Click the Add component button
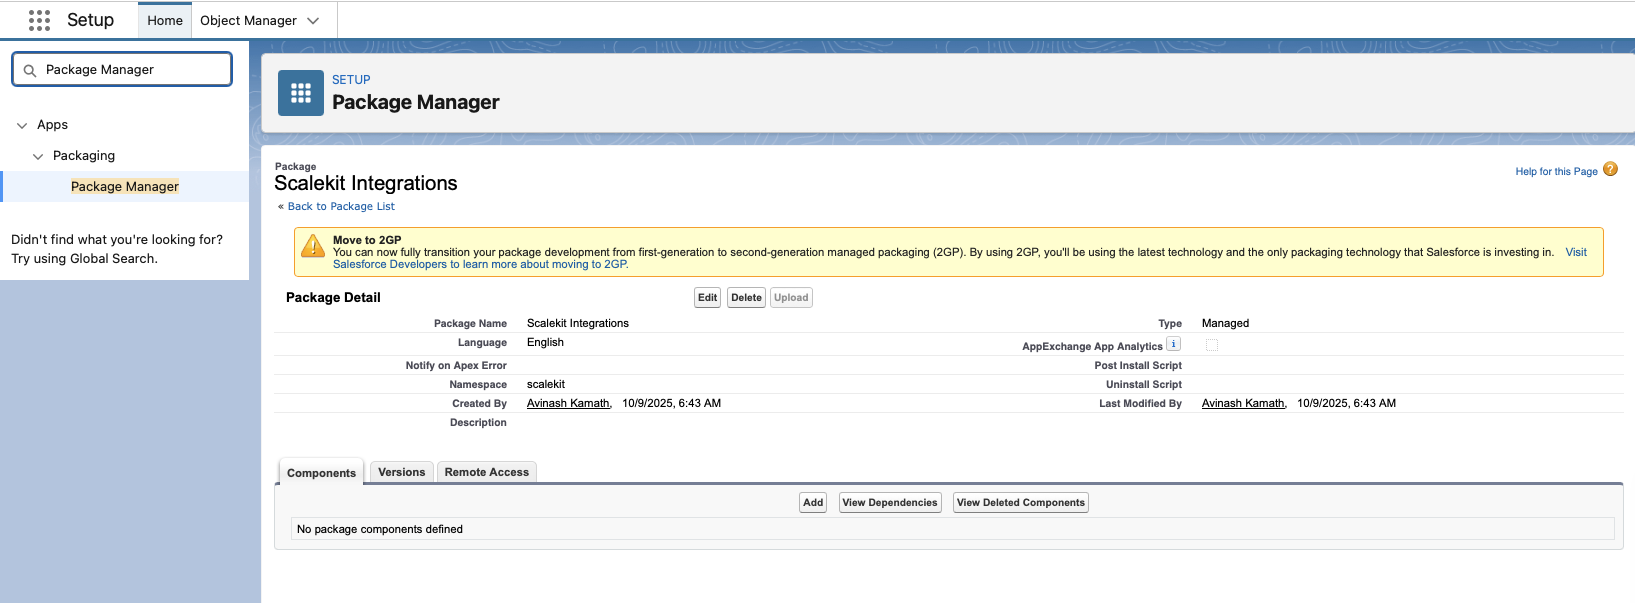Image resolution: width=1635 pixels, height=603 pixels. 813,502
